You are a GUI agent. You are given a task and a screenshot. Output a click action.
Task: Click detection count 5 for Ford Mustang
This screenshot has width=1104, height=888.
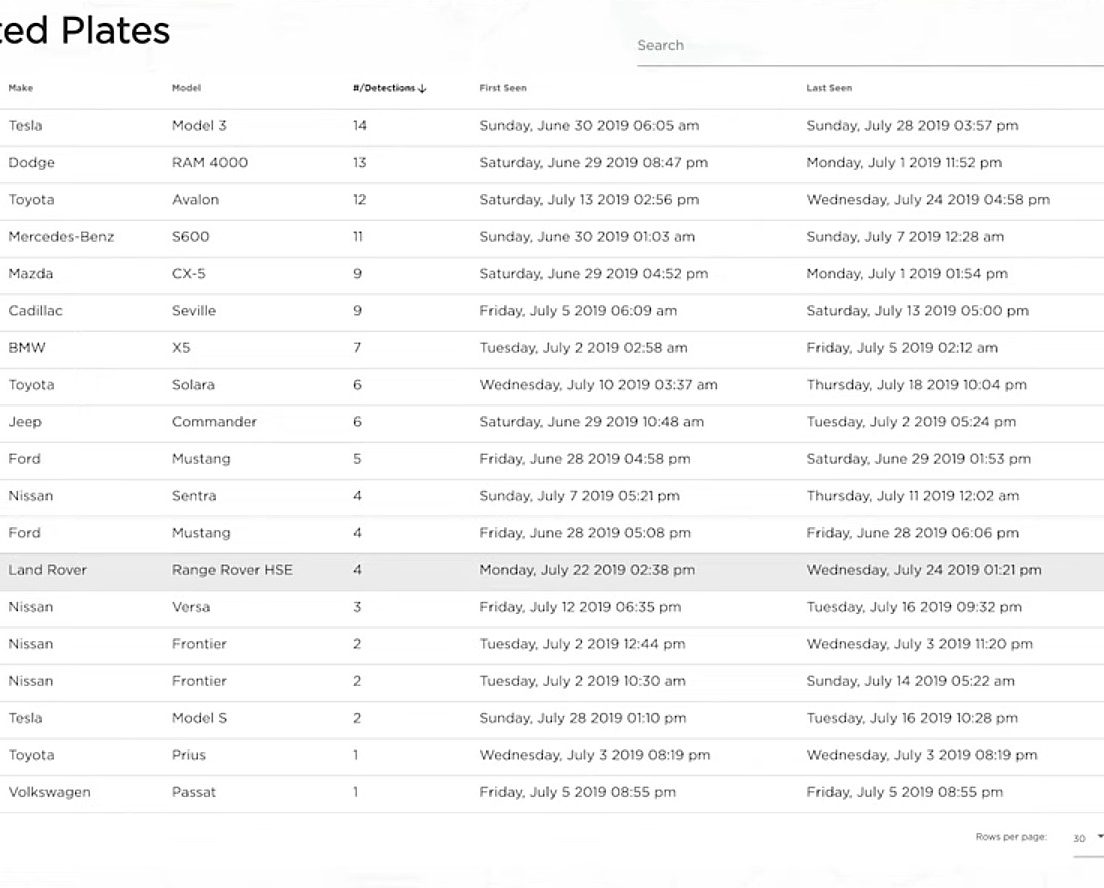357,458
